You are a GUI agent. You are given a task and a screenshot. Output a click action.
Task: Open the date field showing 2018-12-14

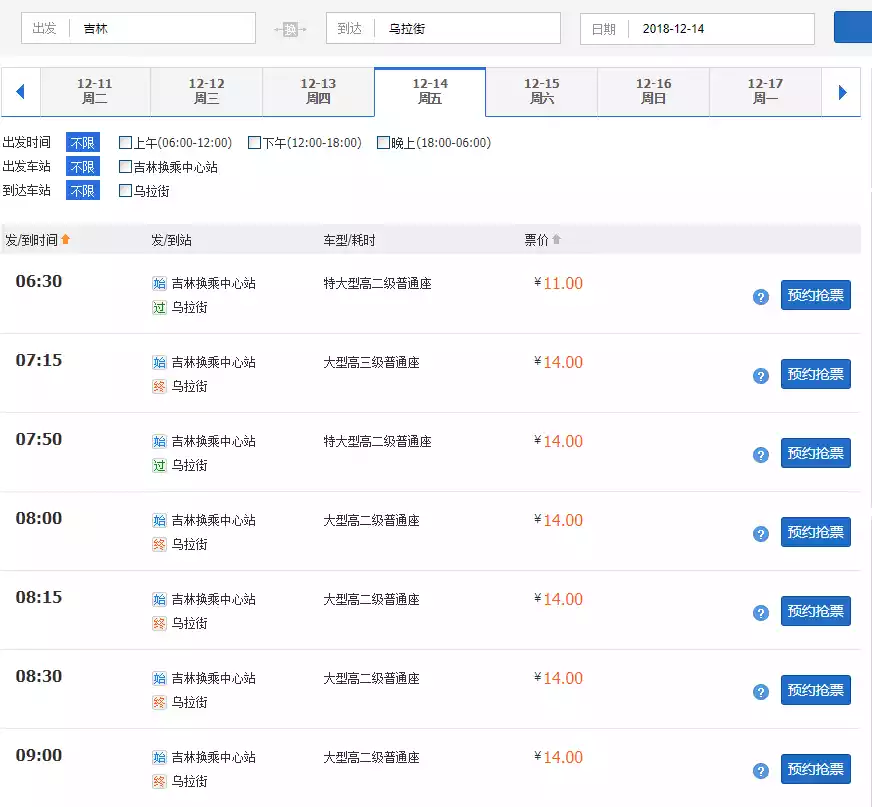tap(712, 29)
